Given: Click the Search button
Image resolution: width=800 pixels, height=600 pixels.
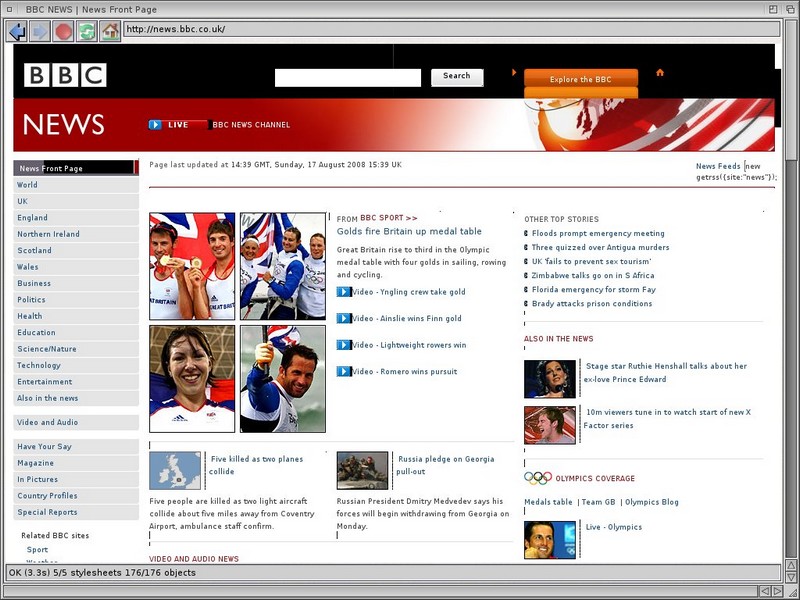Looking at the screenshot, I should tap(457, 76).
